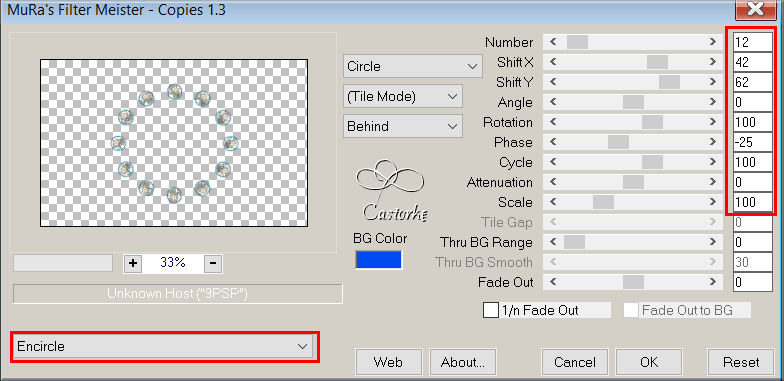Click right arrow of Number slider
784x381 pixels.
coord(713,42)
